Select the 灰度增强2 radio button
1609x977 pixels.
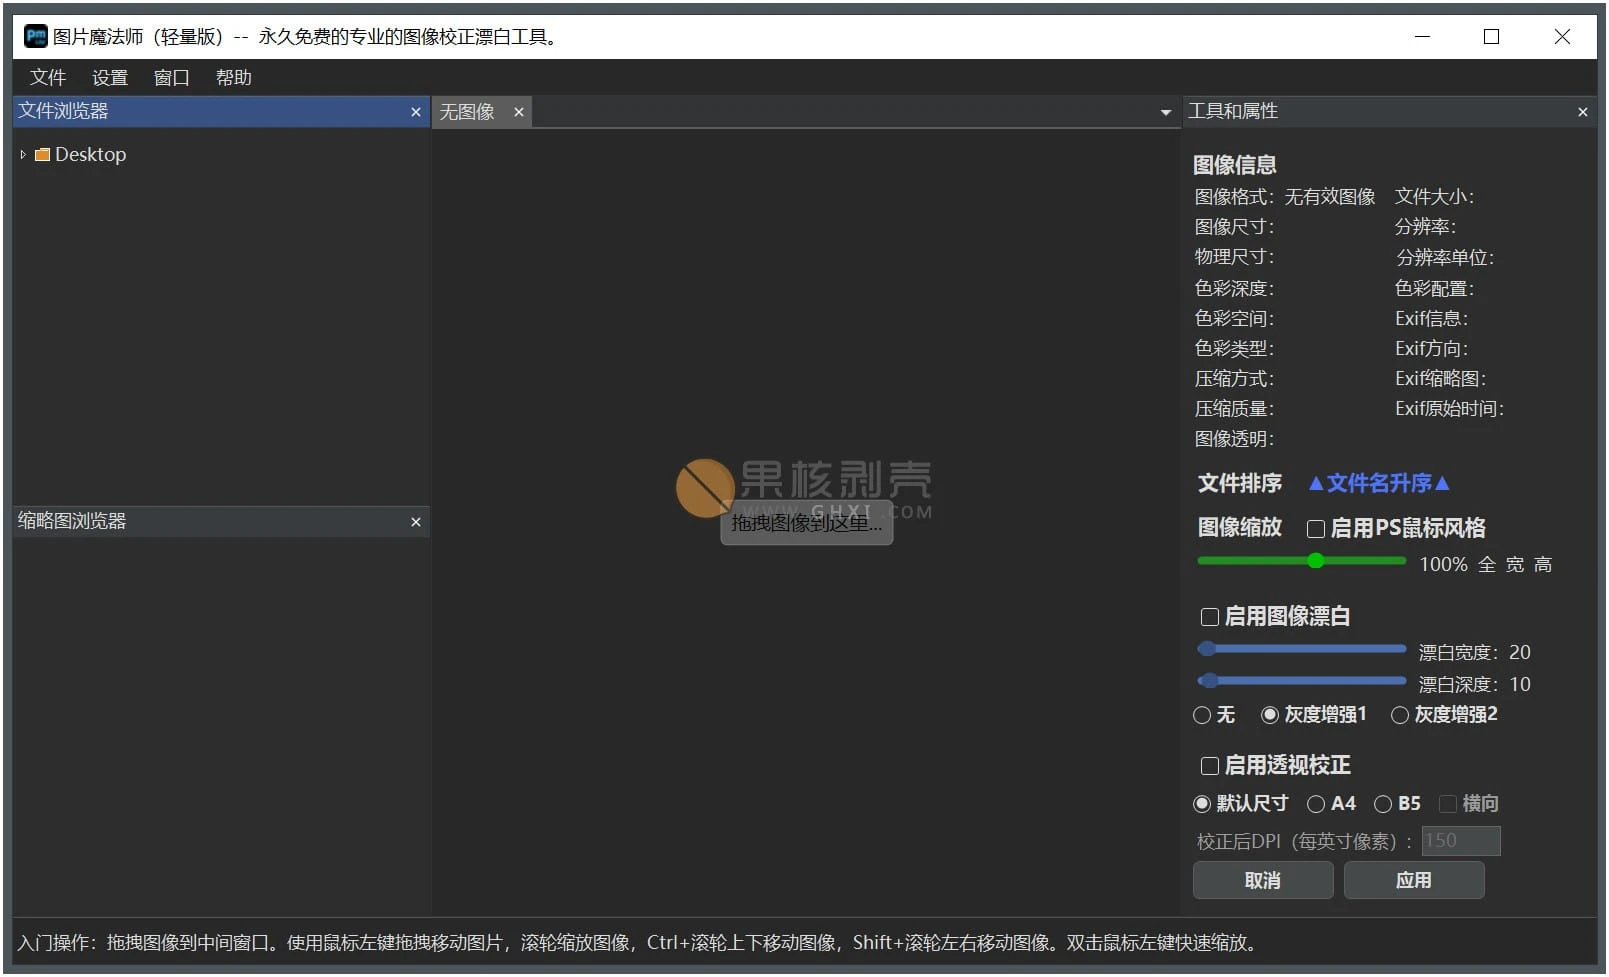[x=1400, y=715]
